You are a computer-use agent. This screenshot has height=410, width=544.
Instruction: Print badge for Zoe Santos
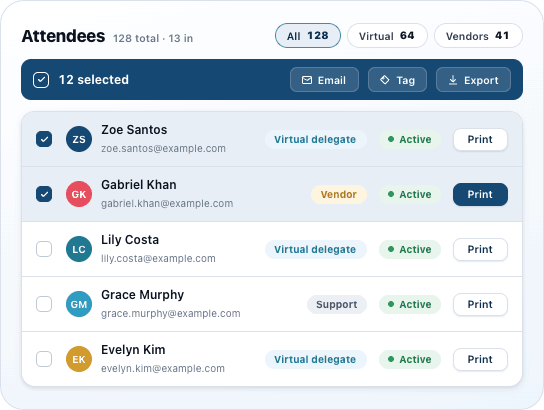pos(480,139)
